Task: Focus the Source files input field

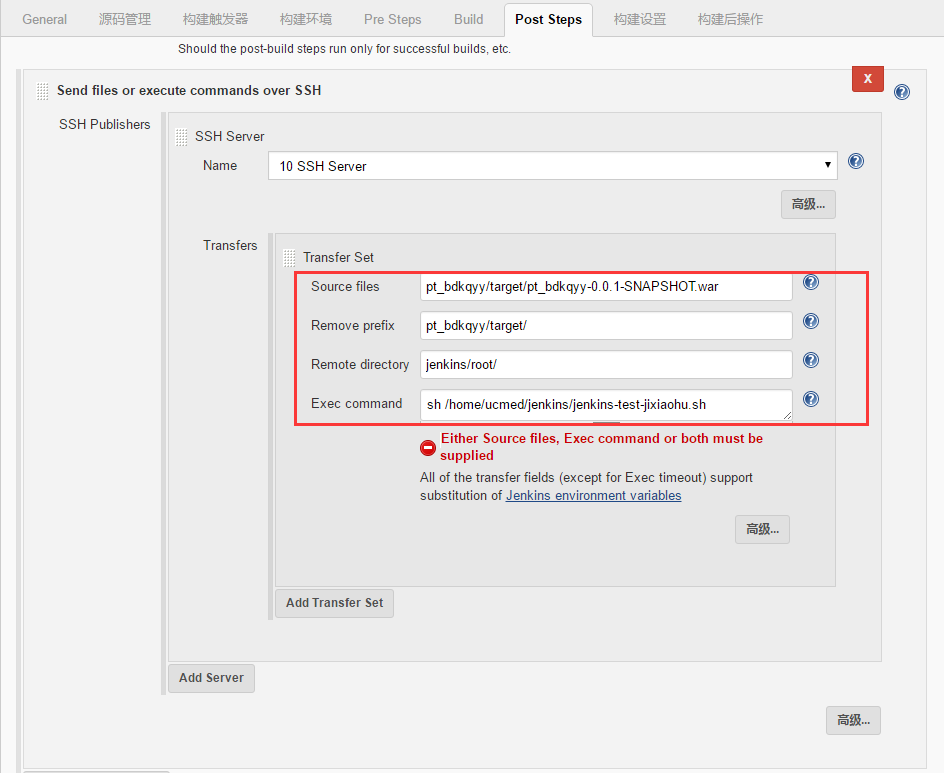Action: (x=606, y=287)
